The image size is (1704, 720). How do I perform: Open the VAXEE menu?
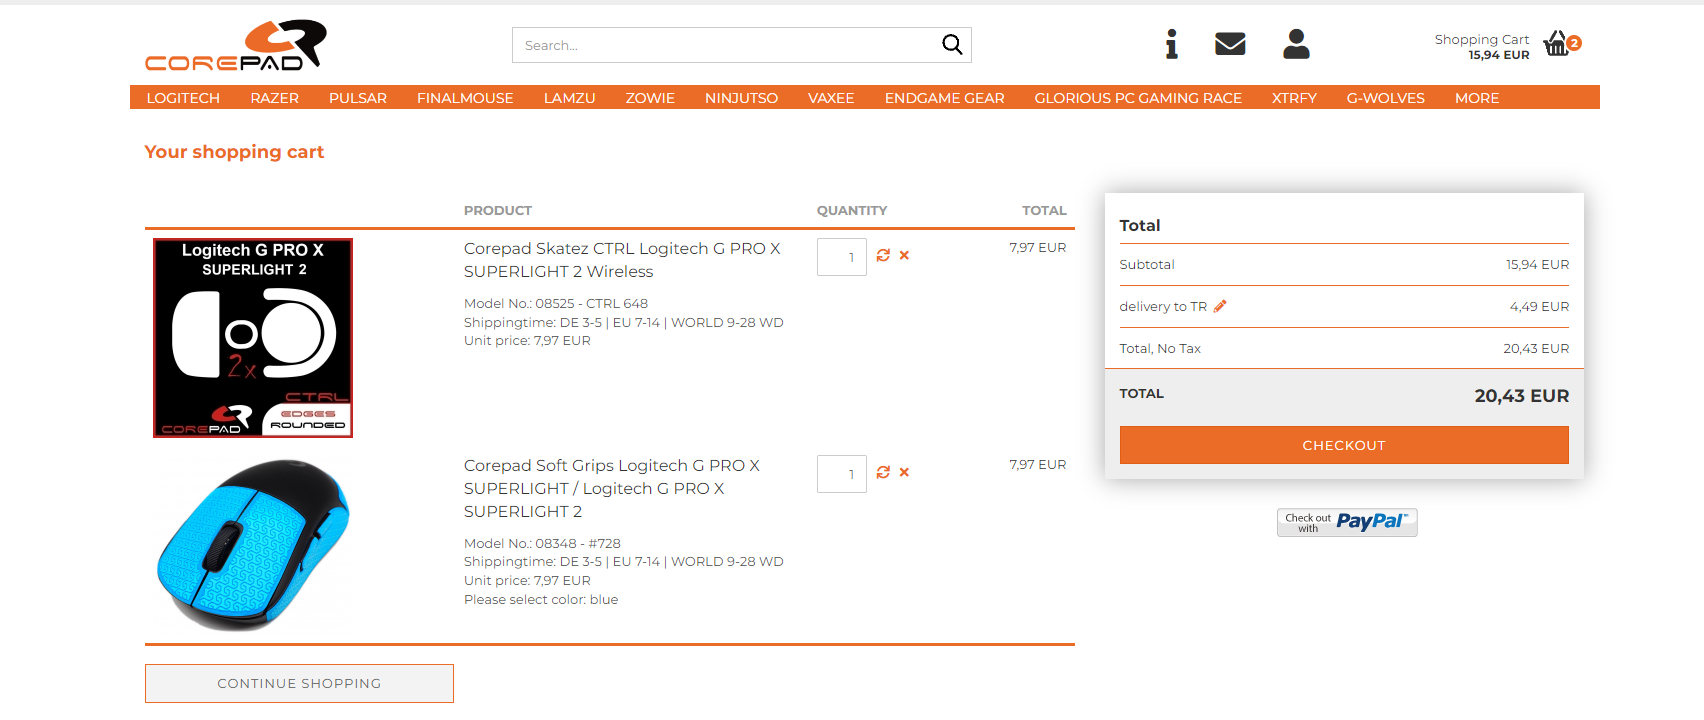[x=831, y=98]
